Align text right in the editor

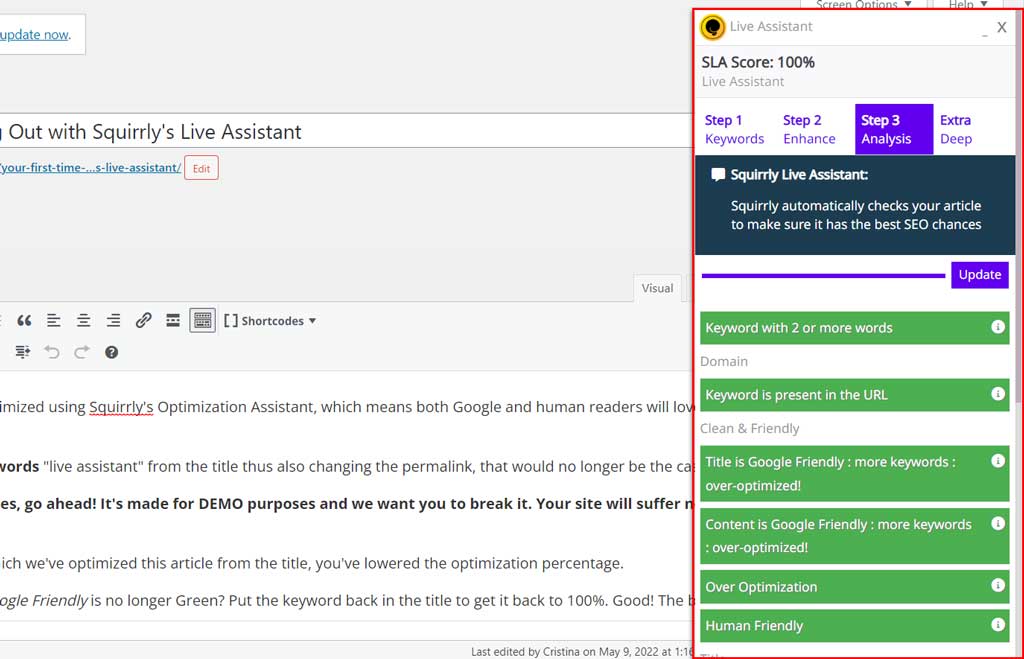coord(114,321)
